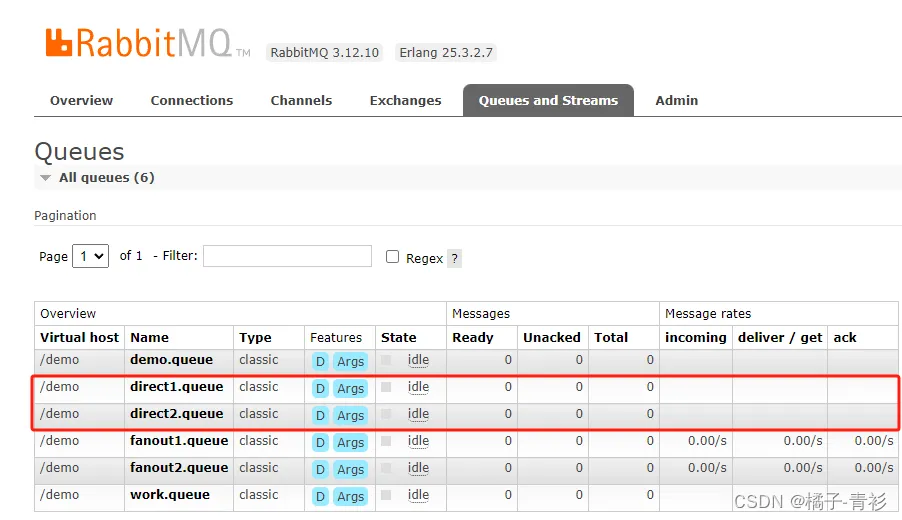Open the Admin tab
This screenshot has width=902, height=520.
(x=676, y=101)
